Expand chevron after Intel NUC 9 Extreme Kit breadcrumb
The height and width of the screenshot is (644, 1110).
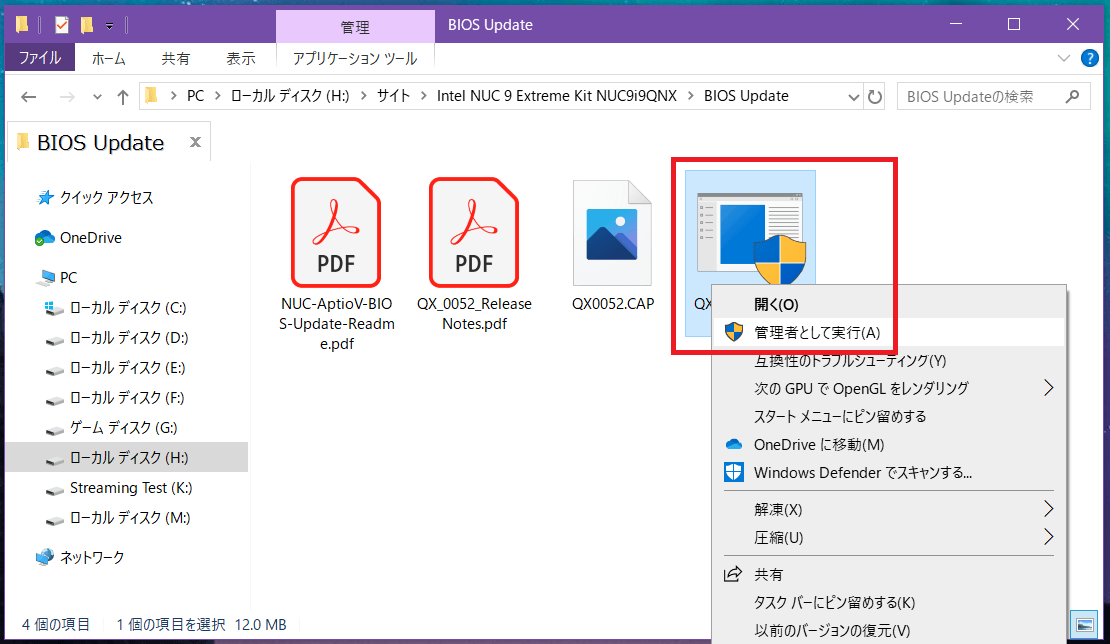691,96
